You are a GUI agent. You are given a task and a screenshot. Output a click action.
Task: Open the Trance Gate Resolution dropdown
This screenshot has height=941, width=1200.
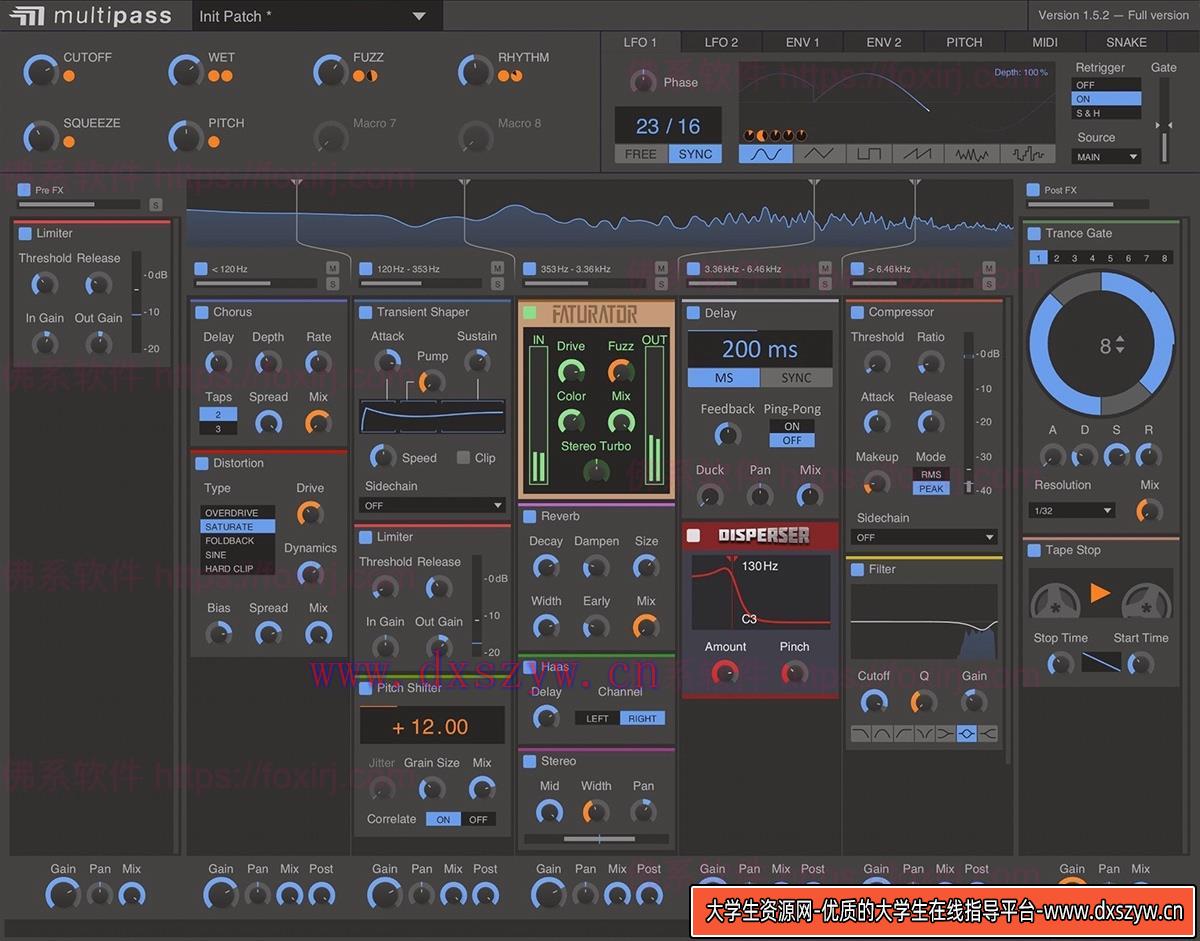pos(1072,510)
